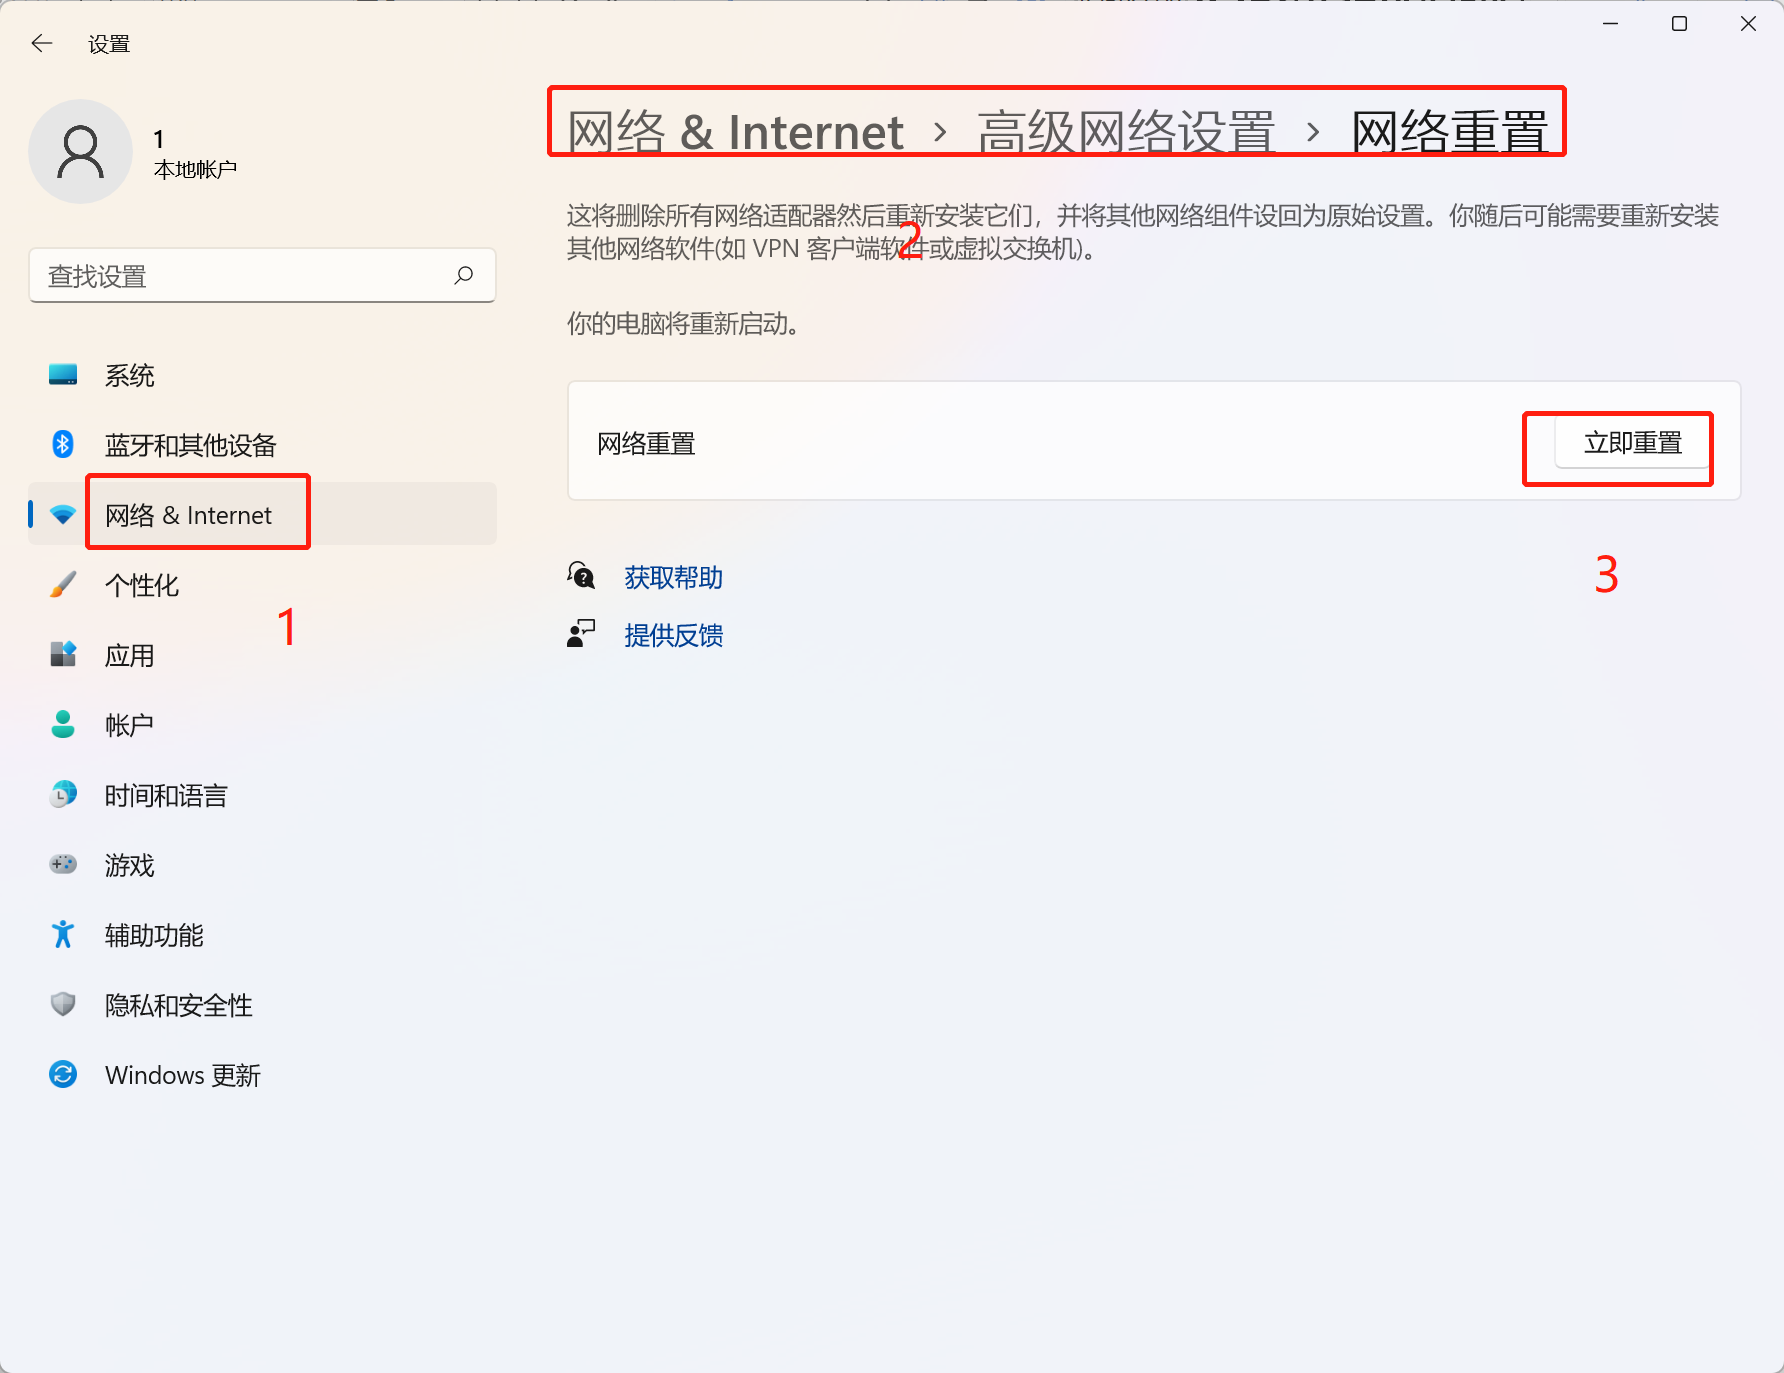This screenshot has height=1373, width=1784.
Task: Click the Windows Update (Windows 更新) icon
Action: (63, 1074)
